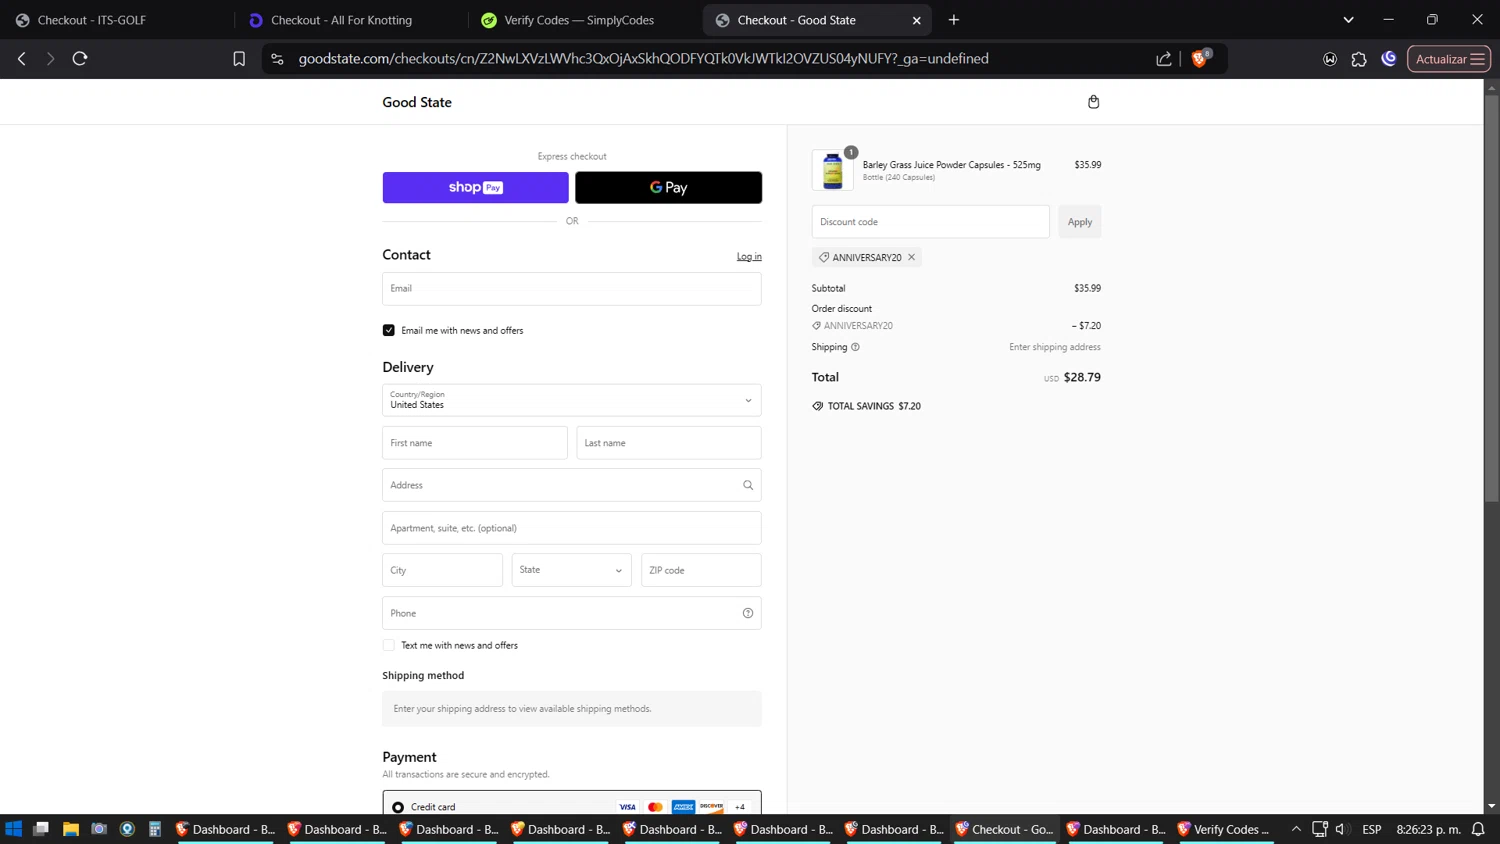Click the Task View icon in taskbar
1500x844 pixels.
[x=41, y=829]
